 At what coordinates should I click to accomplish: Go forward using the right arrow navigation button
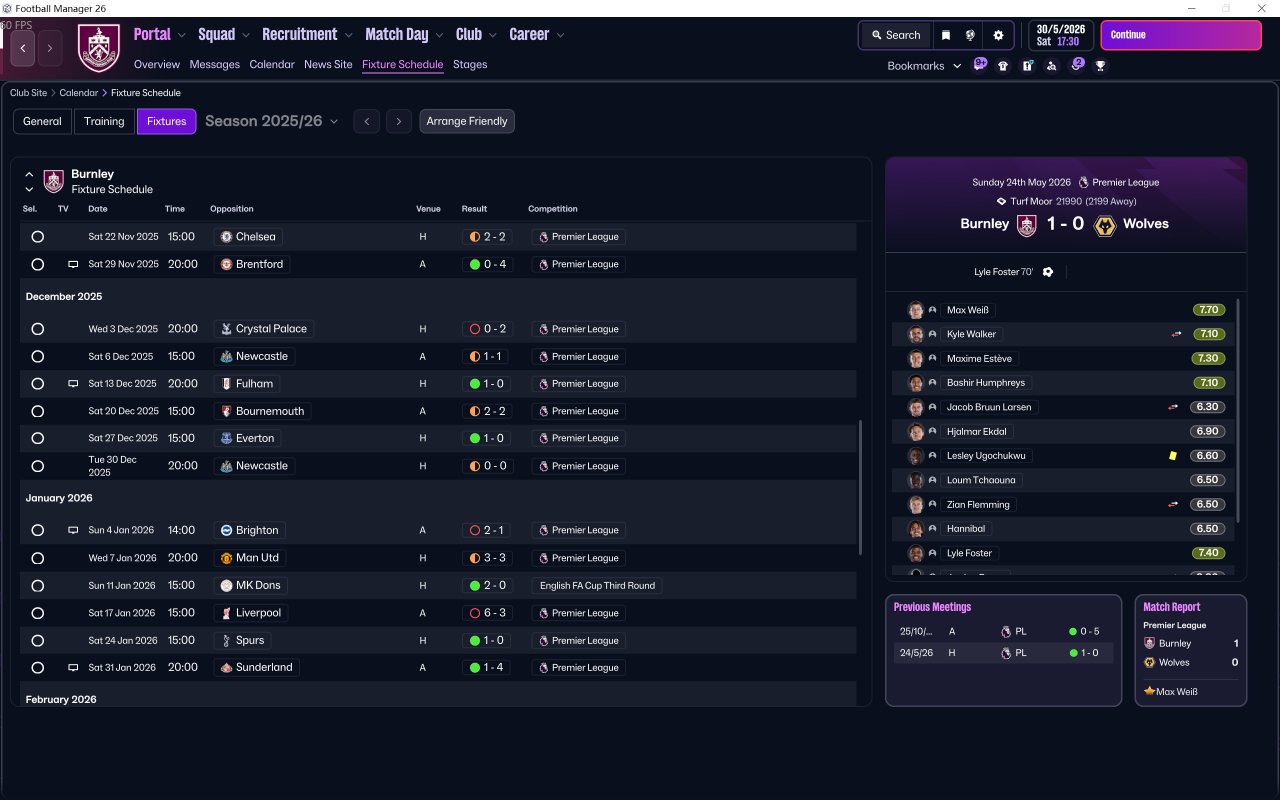point(50,48)
